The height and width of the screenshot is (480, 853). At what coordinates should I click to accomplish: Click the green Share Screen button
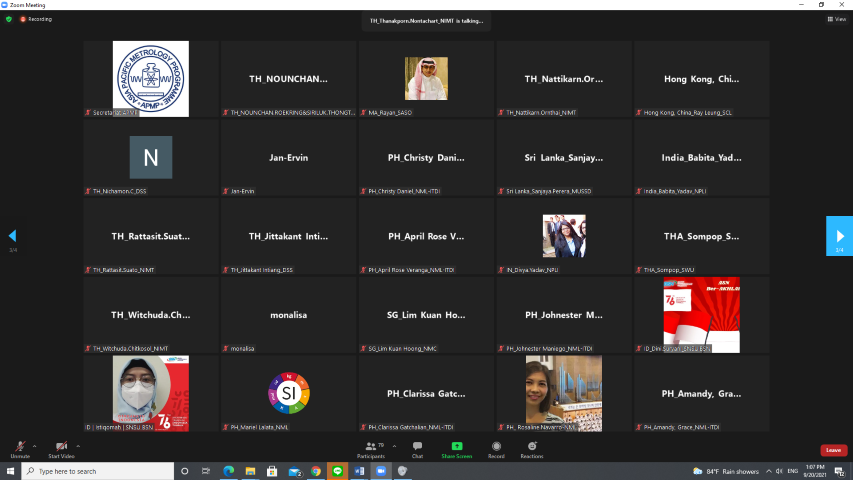click(457, 447)
